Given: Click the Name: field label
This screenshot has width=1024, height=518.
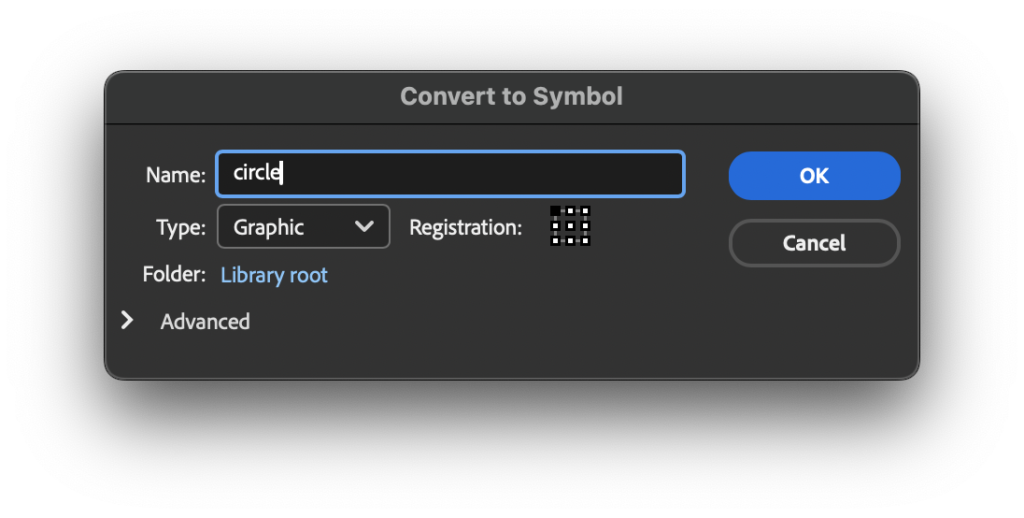Looking at the screenshot, I should point(175,175).
